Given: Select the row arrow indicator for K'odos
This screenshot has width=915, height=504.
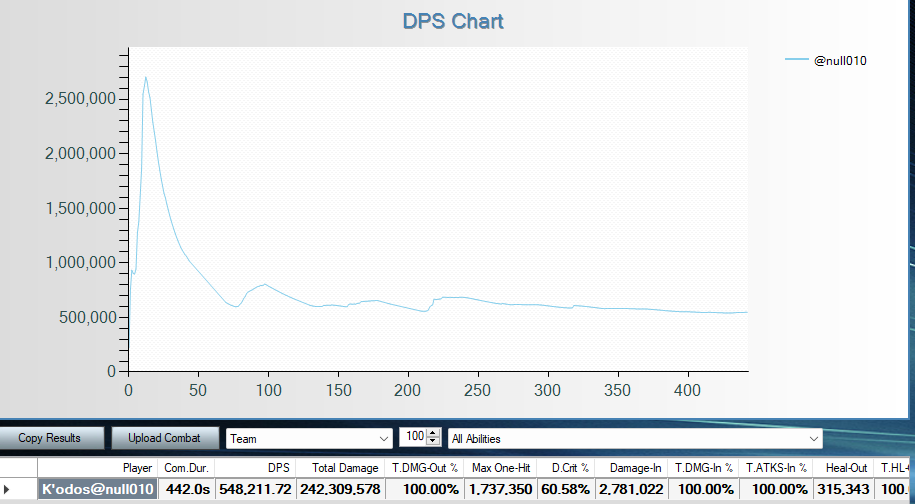Looking at the screenshot, I should tap(8, 489).
